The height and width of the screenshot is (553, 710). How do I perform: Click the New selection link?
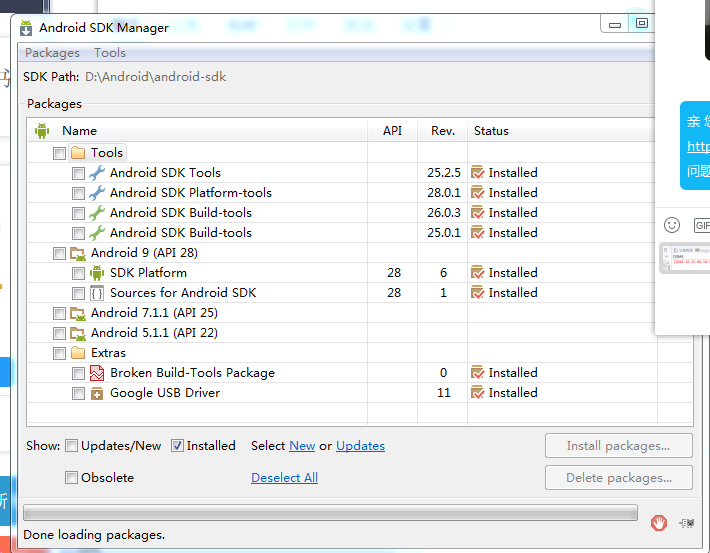coord(302,446)
